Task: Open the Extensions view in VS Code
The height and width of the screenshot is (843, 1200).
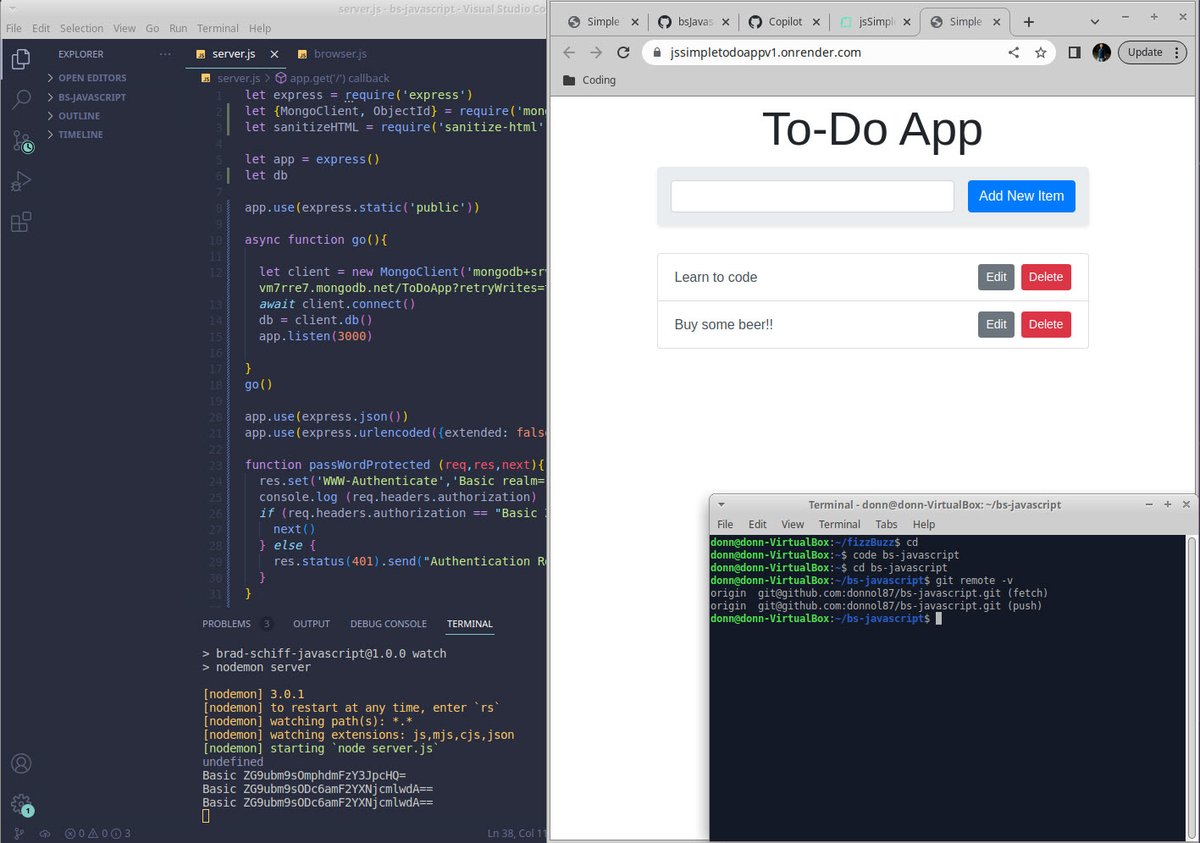Action: click(x=21, y=222)
